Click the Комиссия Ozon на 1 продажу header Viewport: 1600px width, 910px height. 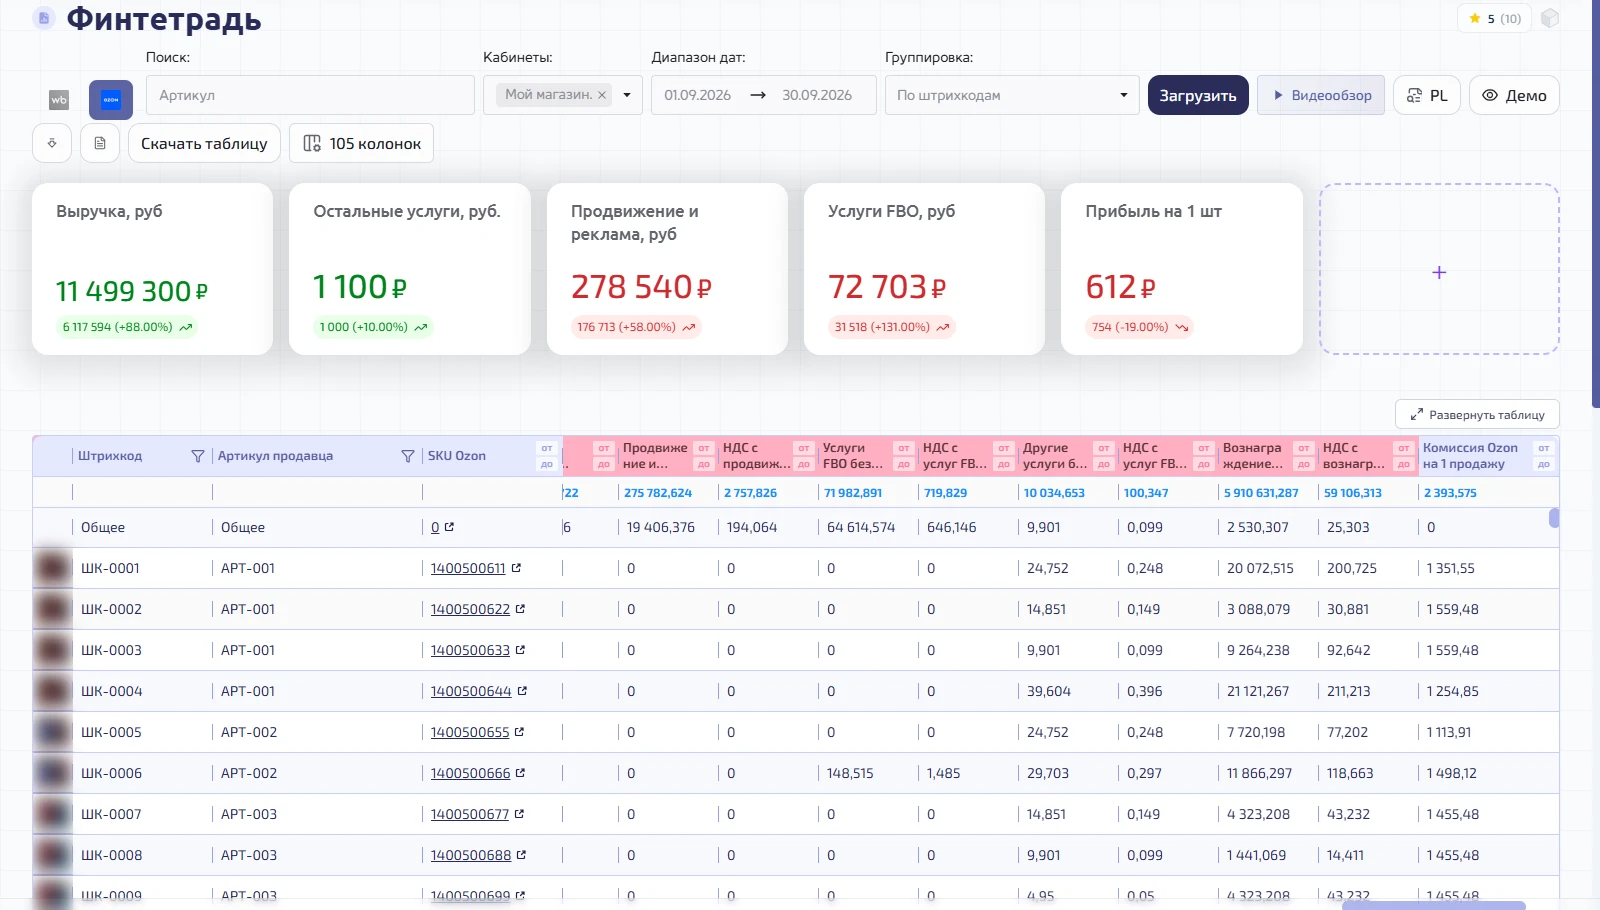[1470, 456]
